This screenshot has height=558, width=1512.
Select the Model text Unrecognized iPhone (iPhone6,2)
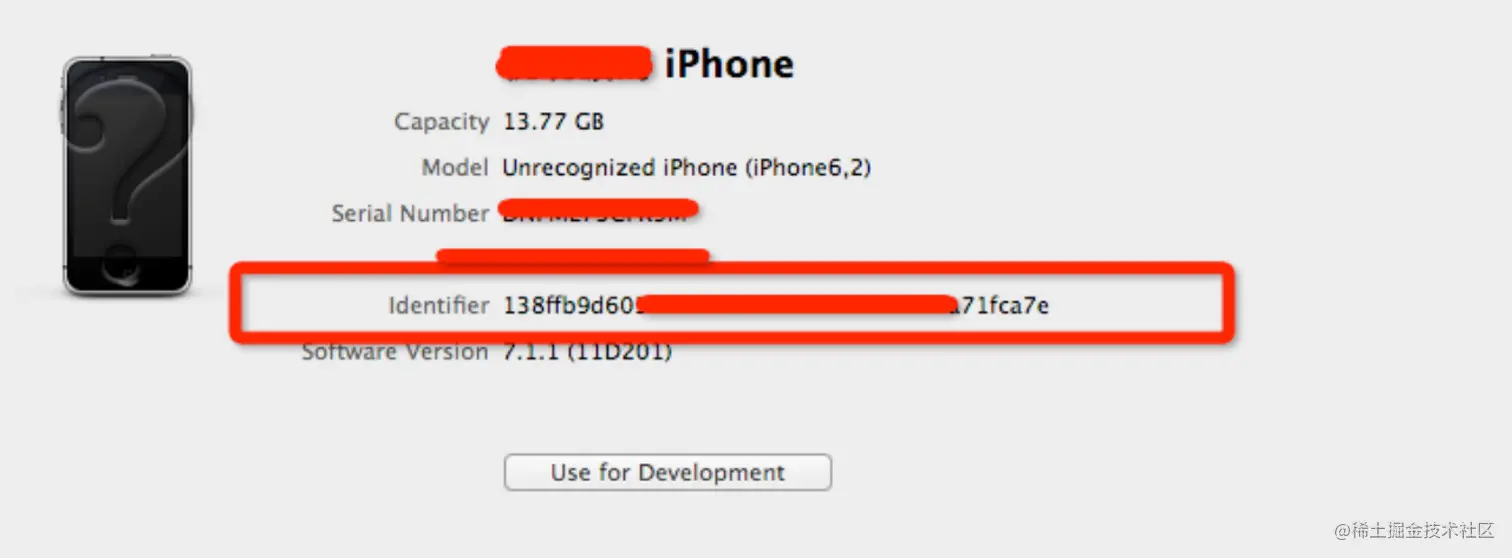pyautogui.click(x=687, y=168)
